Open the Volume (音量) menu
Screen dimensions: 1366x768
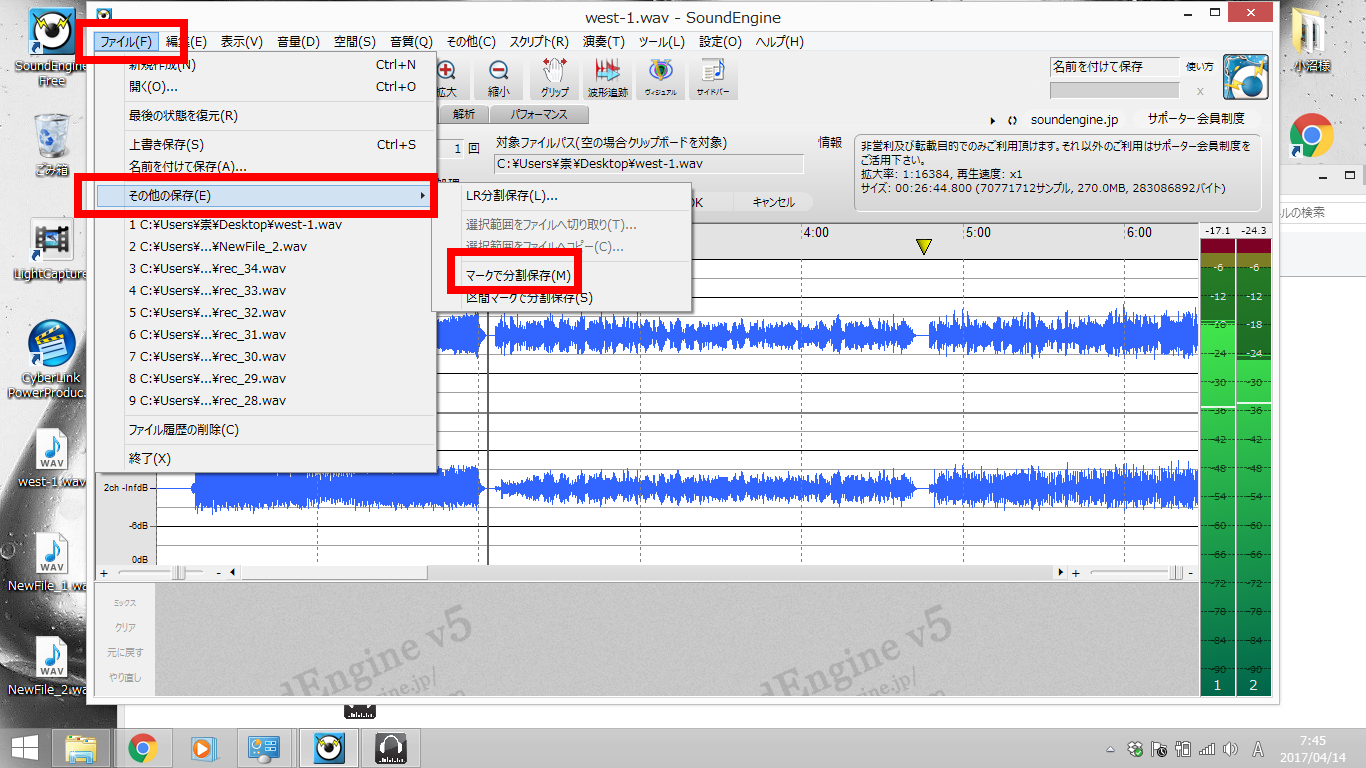(x=298, y=42)
